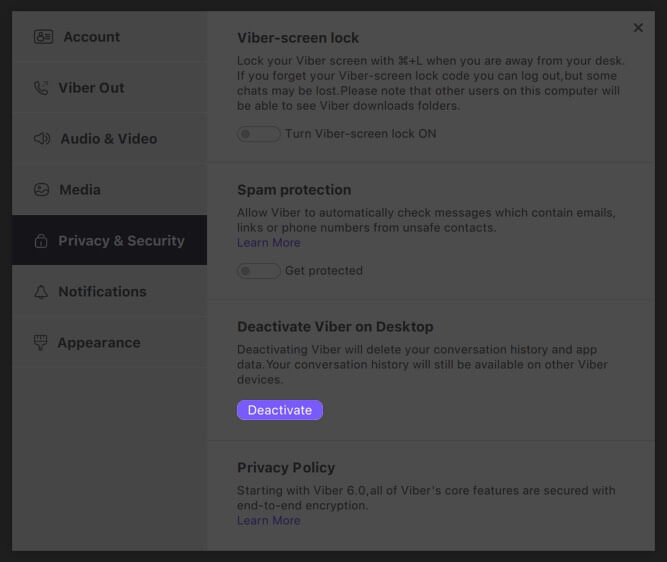This screenshot has width=667, height=562.
Task: Click the Turn Viber-screen lock ON label
Action: [361, 134]
